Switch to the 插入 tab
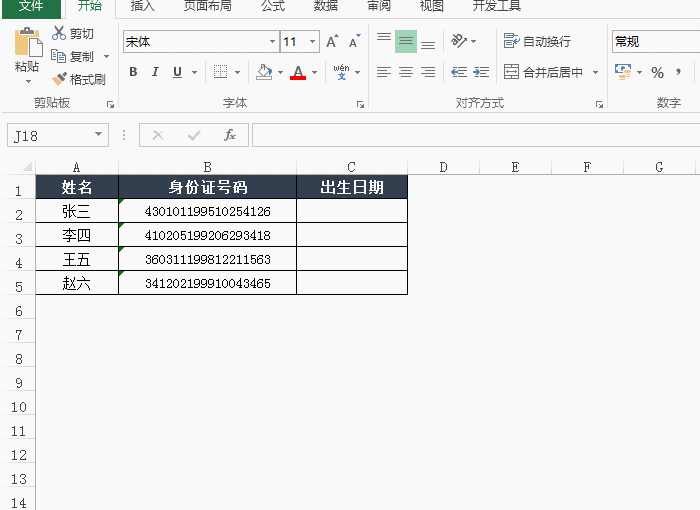This screenshot has width=700, height=510. coord(142,6)
